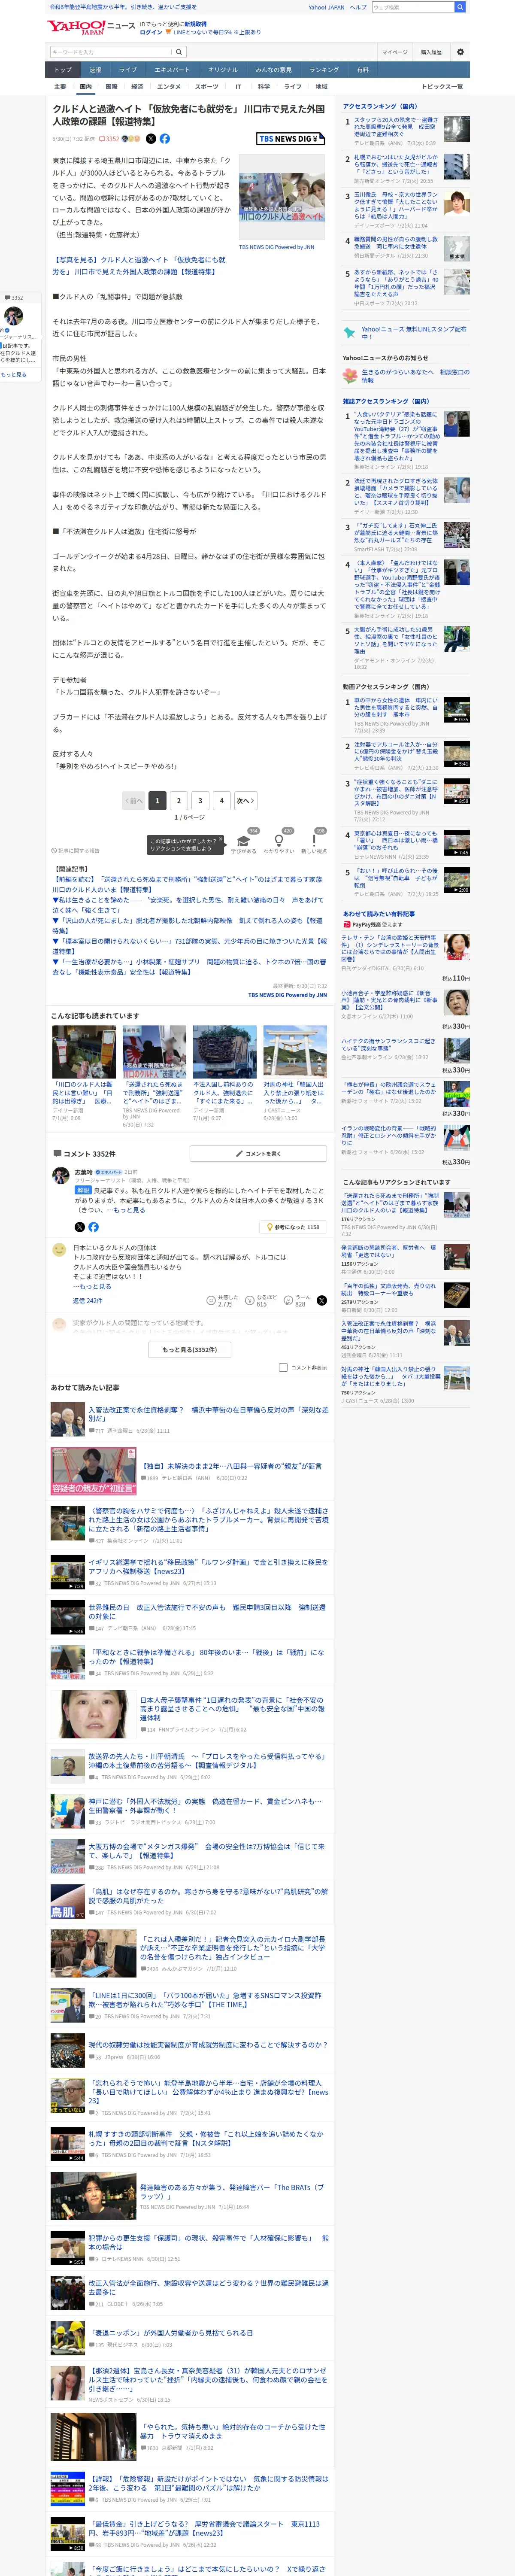This screenshot has width=515, height=2576.
Task: Select the エキスパート tab
Action: point(172,70)
